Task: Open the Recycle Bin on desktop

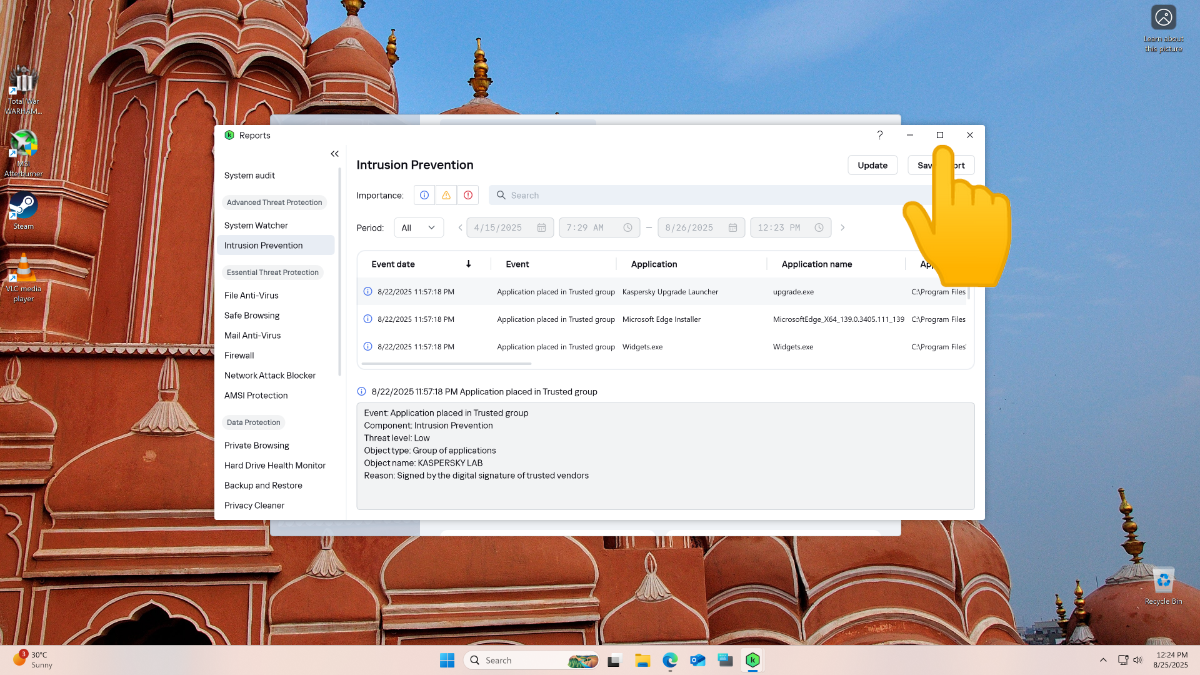Action: coord(1163,586)
